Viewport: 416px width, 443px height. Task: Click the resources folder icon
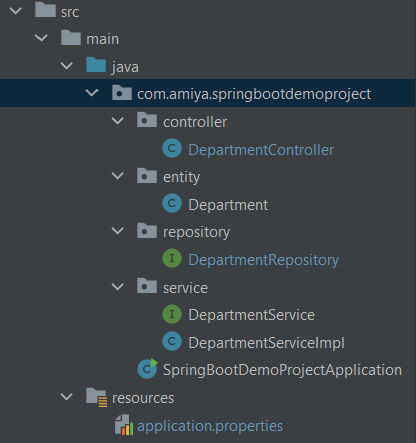click(x=97, y=397)
